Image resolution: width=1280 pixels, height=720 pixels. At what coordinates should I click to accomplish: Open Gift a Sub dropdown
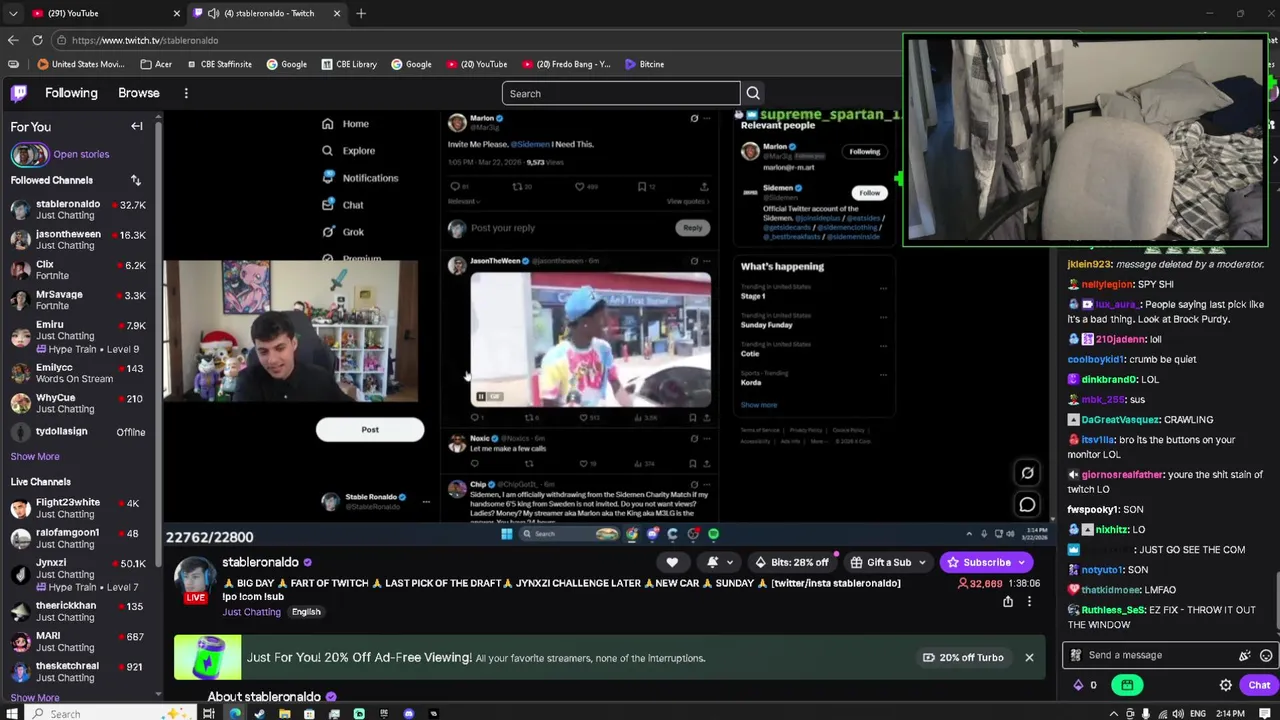pos(889,562)
